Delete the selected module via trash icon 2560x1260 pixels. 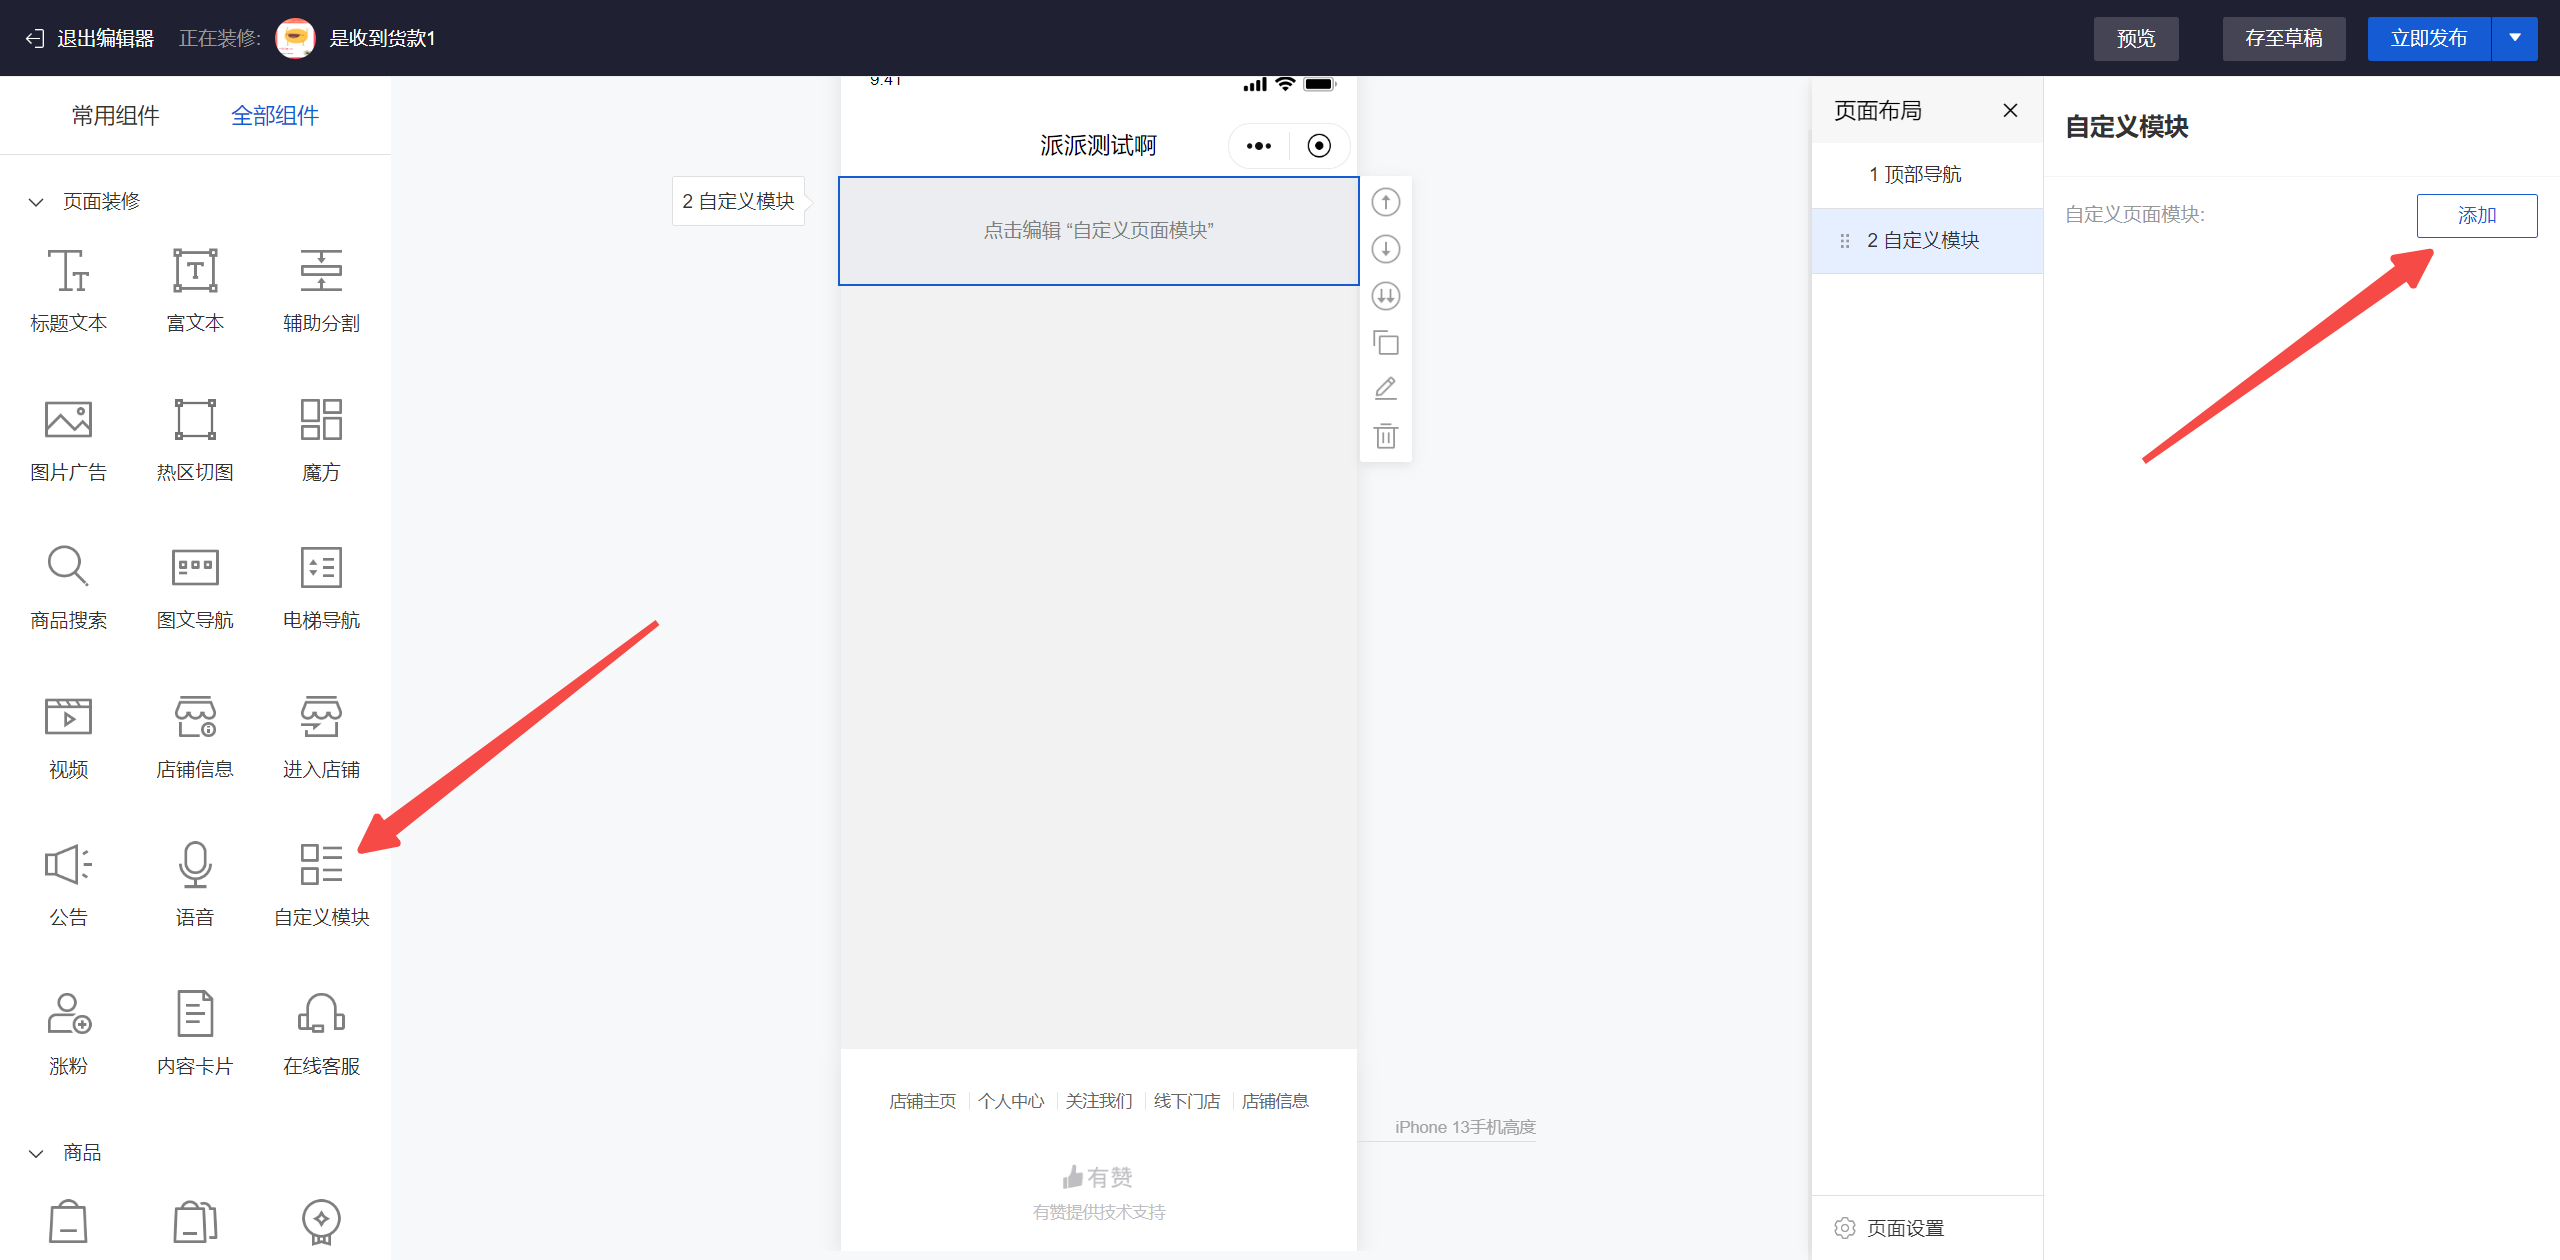point(1385,436)
